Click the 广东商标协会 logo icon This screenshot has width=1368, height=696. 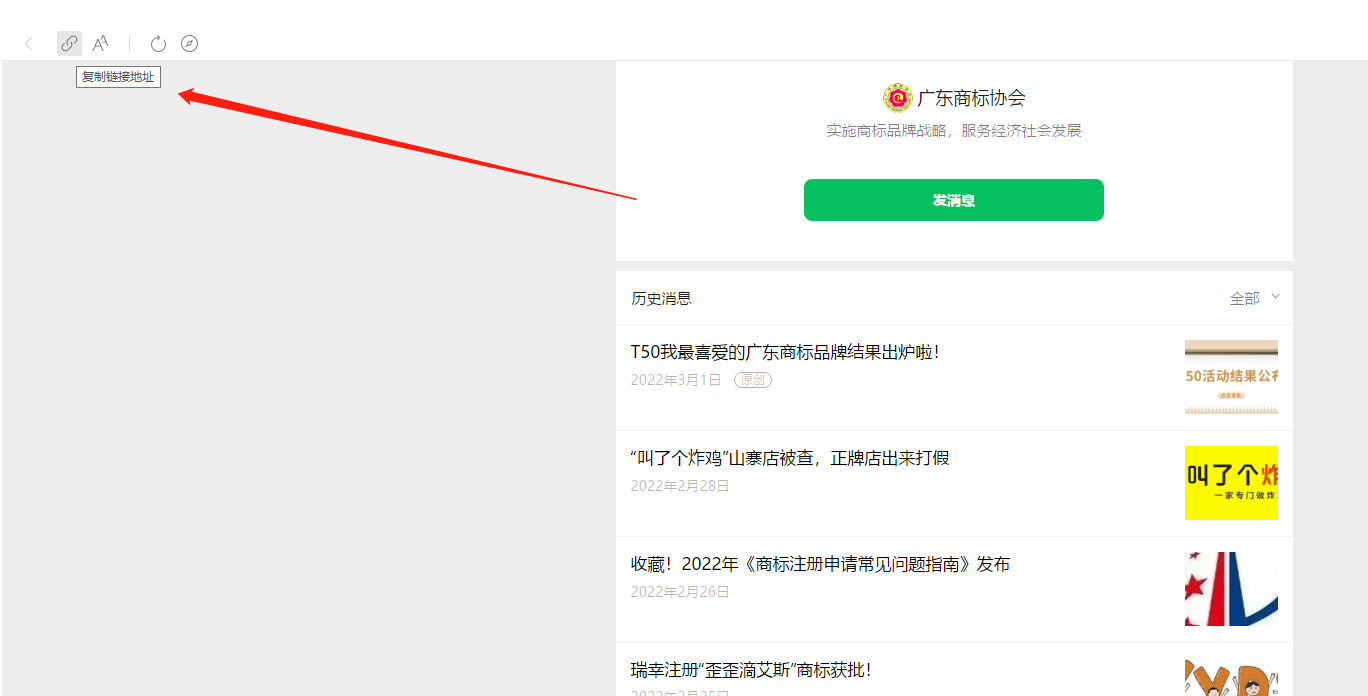[x=897, y=98]
